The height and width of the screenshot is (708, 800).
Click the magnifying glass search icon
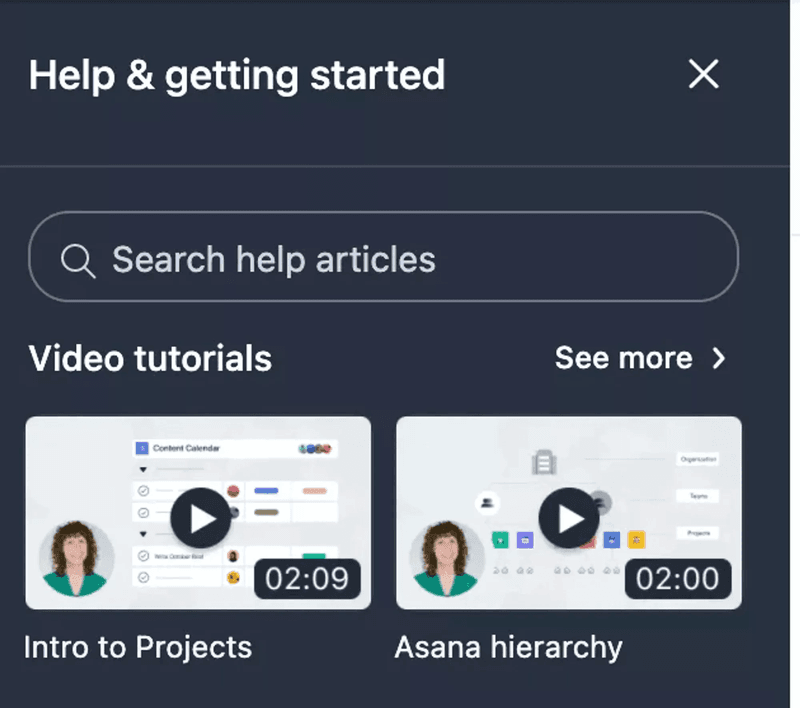pos(78,259)
